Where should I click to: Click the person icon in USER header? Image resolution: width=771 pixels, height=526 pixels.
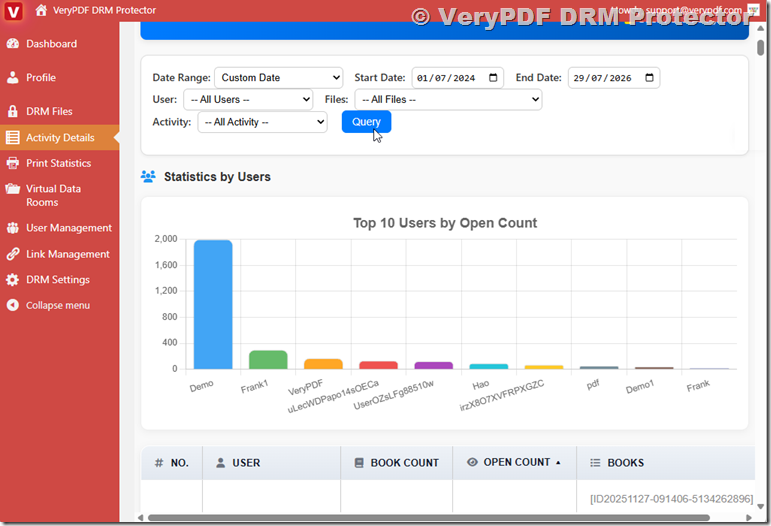click(x=221, y=463)
